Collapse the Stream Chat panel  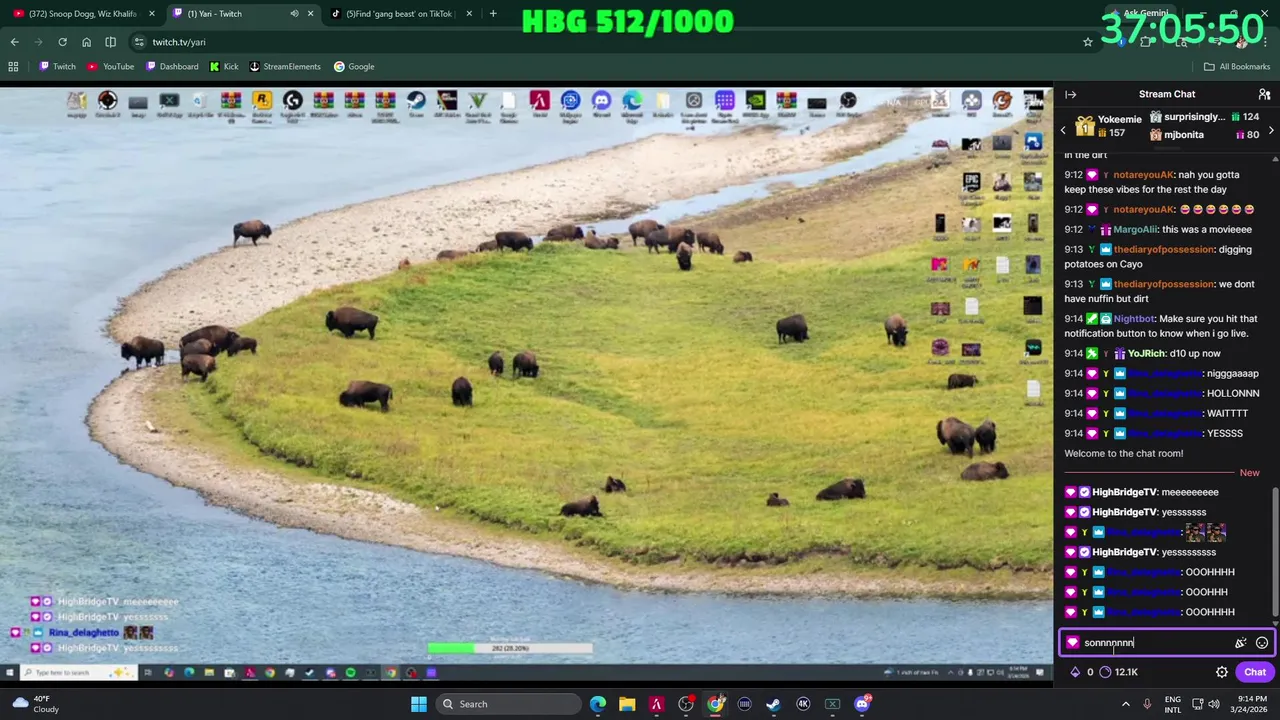[x=1070, y=94]
